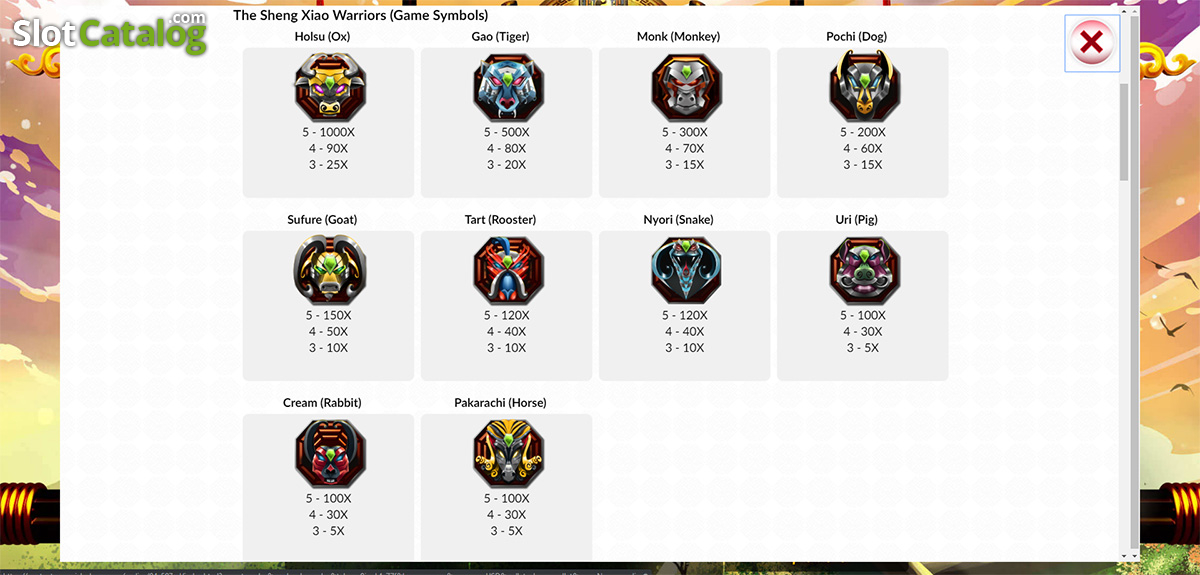Viewport: 1200px width, 575px height.
Task: Click the Cream (Rabbit) symbol icon
Action: pos(330,453)
